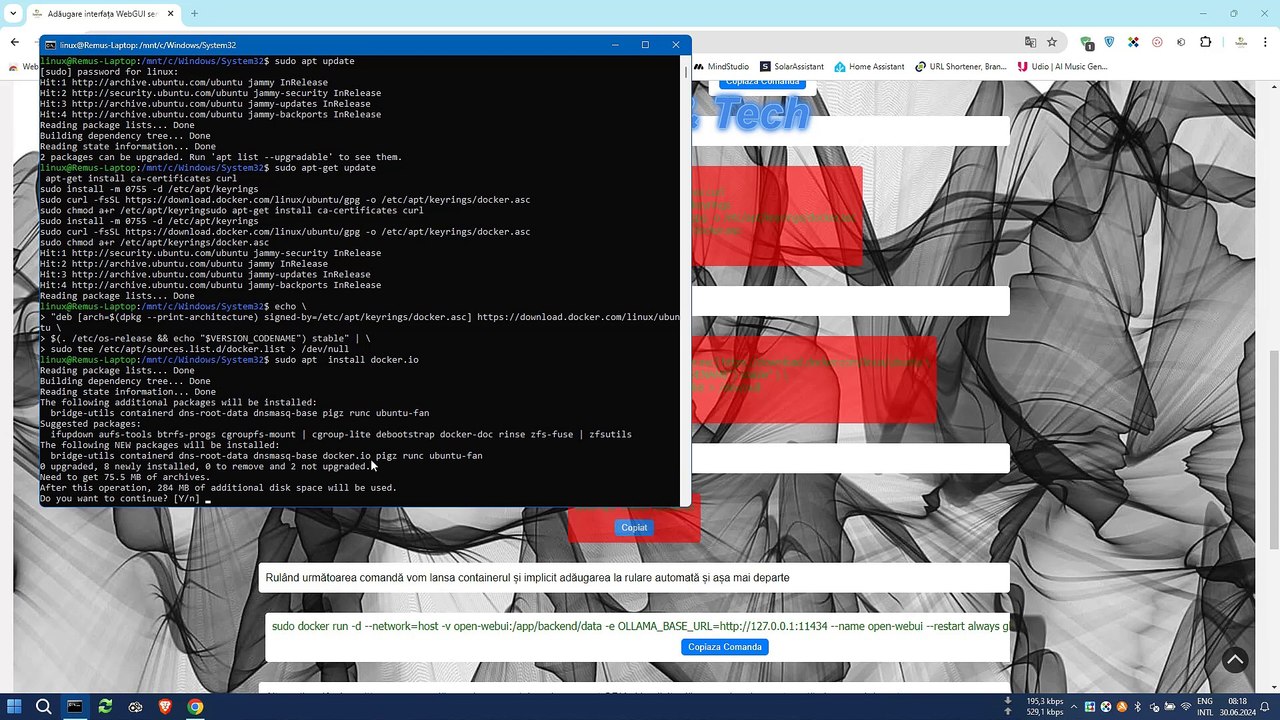Open the Wi-Fi network tray icon
The image size is (1280, 720).
click(1185, 707)
